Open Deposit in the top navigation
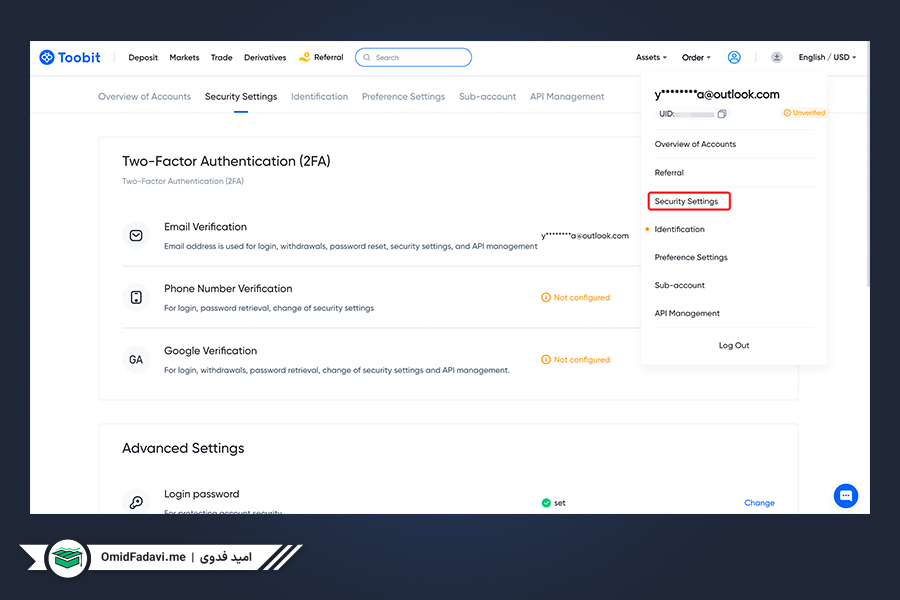 click(143, 57)
